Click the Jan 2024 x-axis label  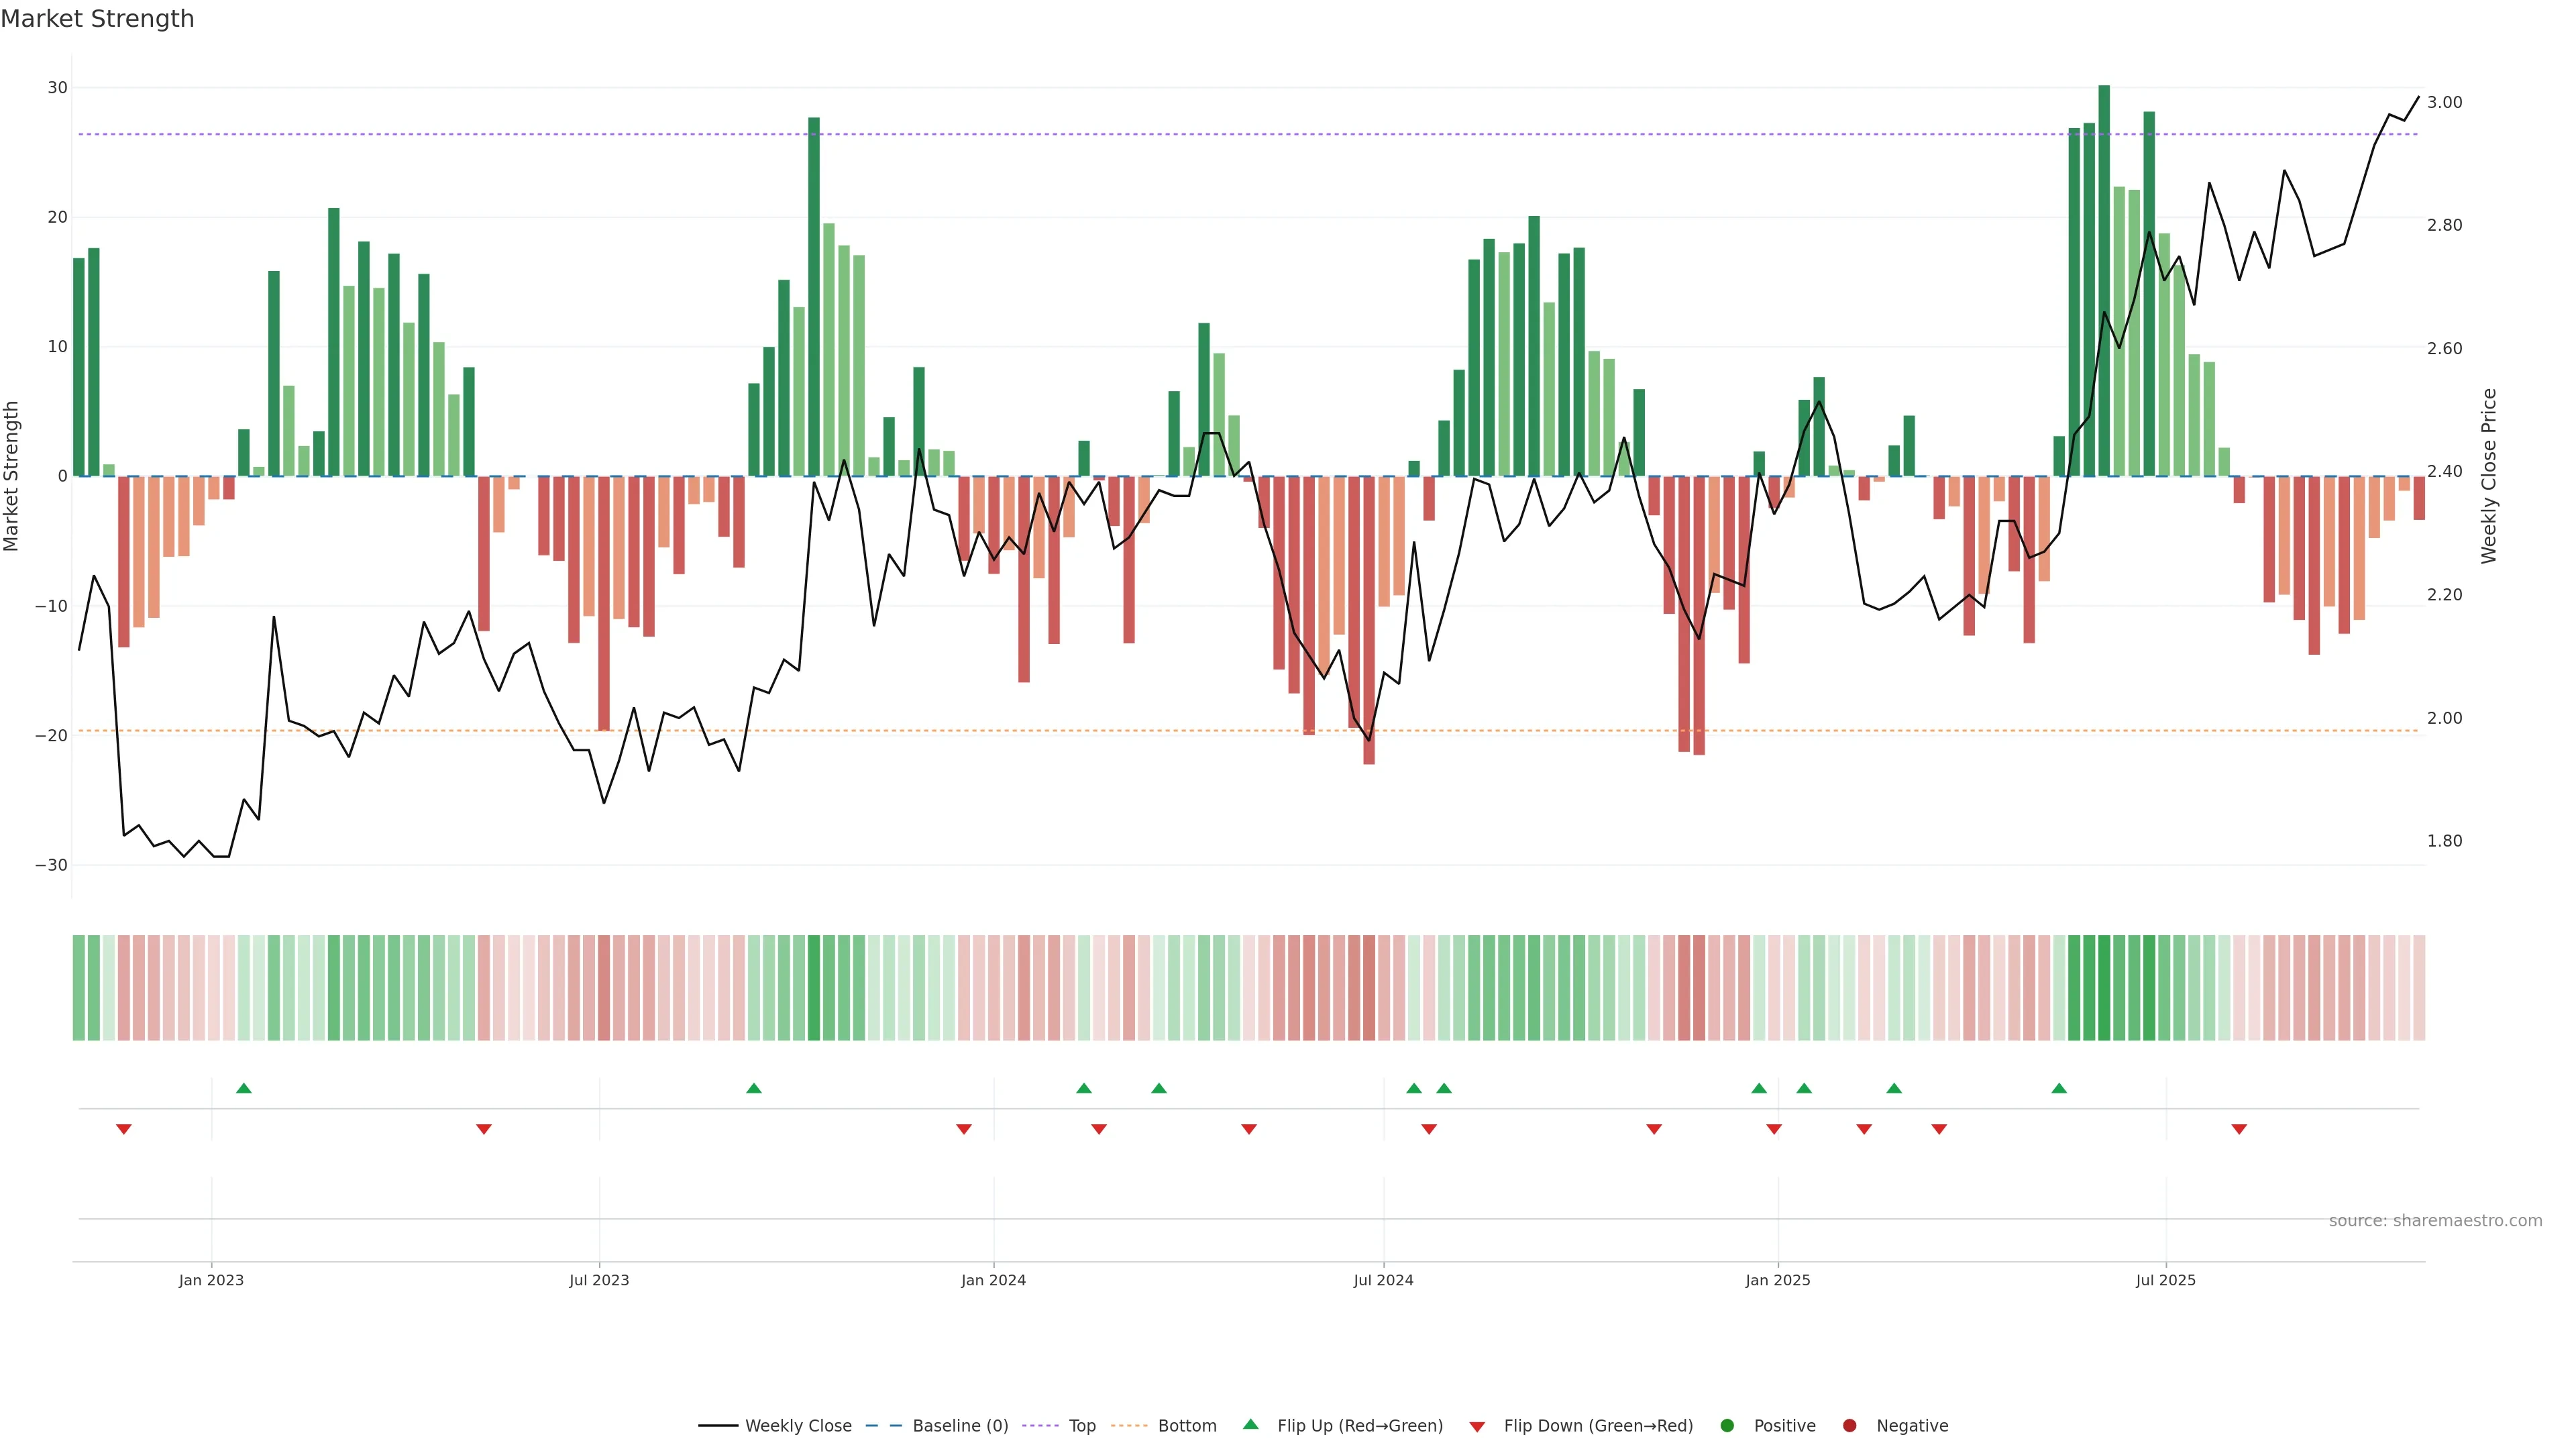click(x=993, y=1280)
